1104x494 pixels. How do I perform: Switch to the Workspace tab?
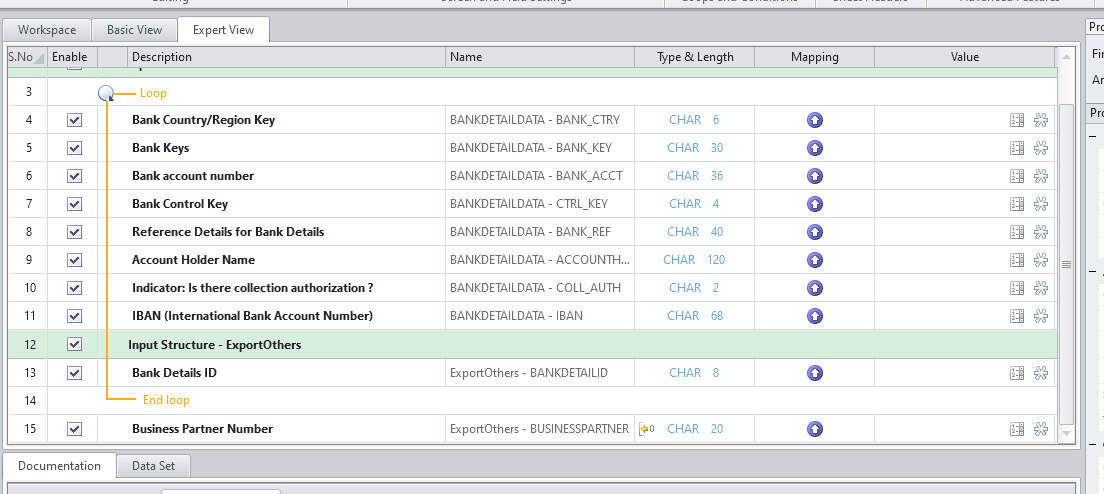point(47,30)
